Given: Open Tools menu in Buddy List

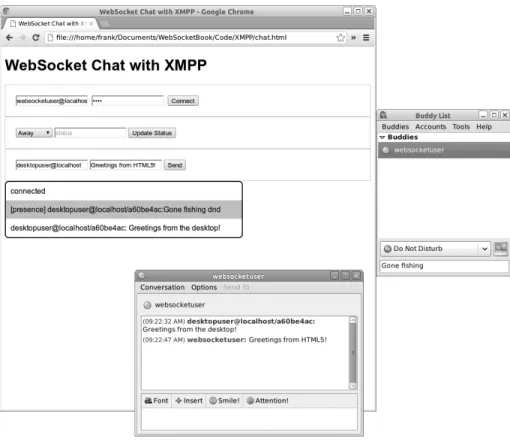Looking at the screenshot, I should [461, 127].
